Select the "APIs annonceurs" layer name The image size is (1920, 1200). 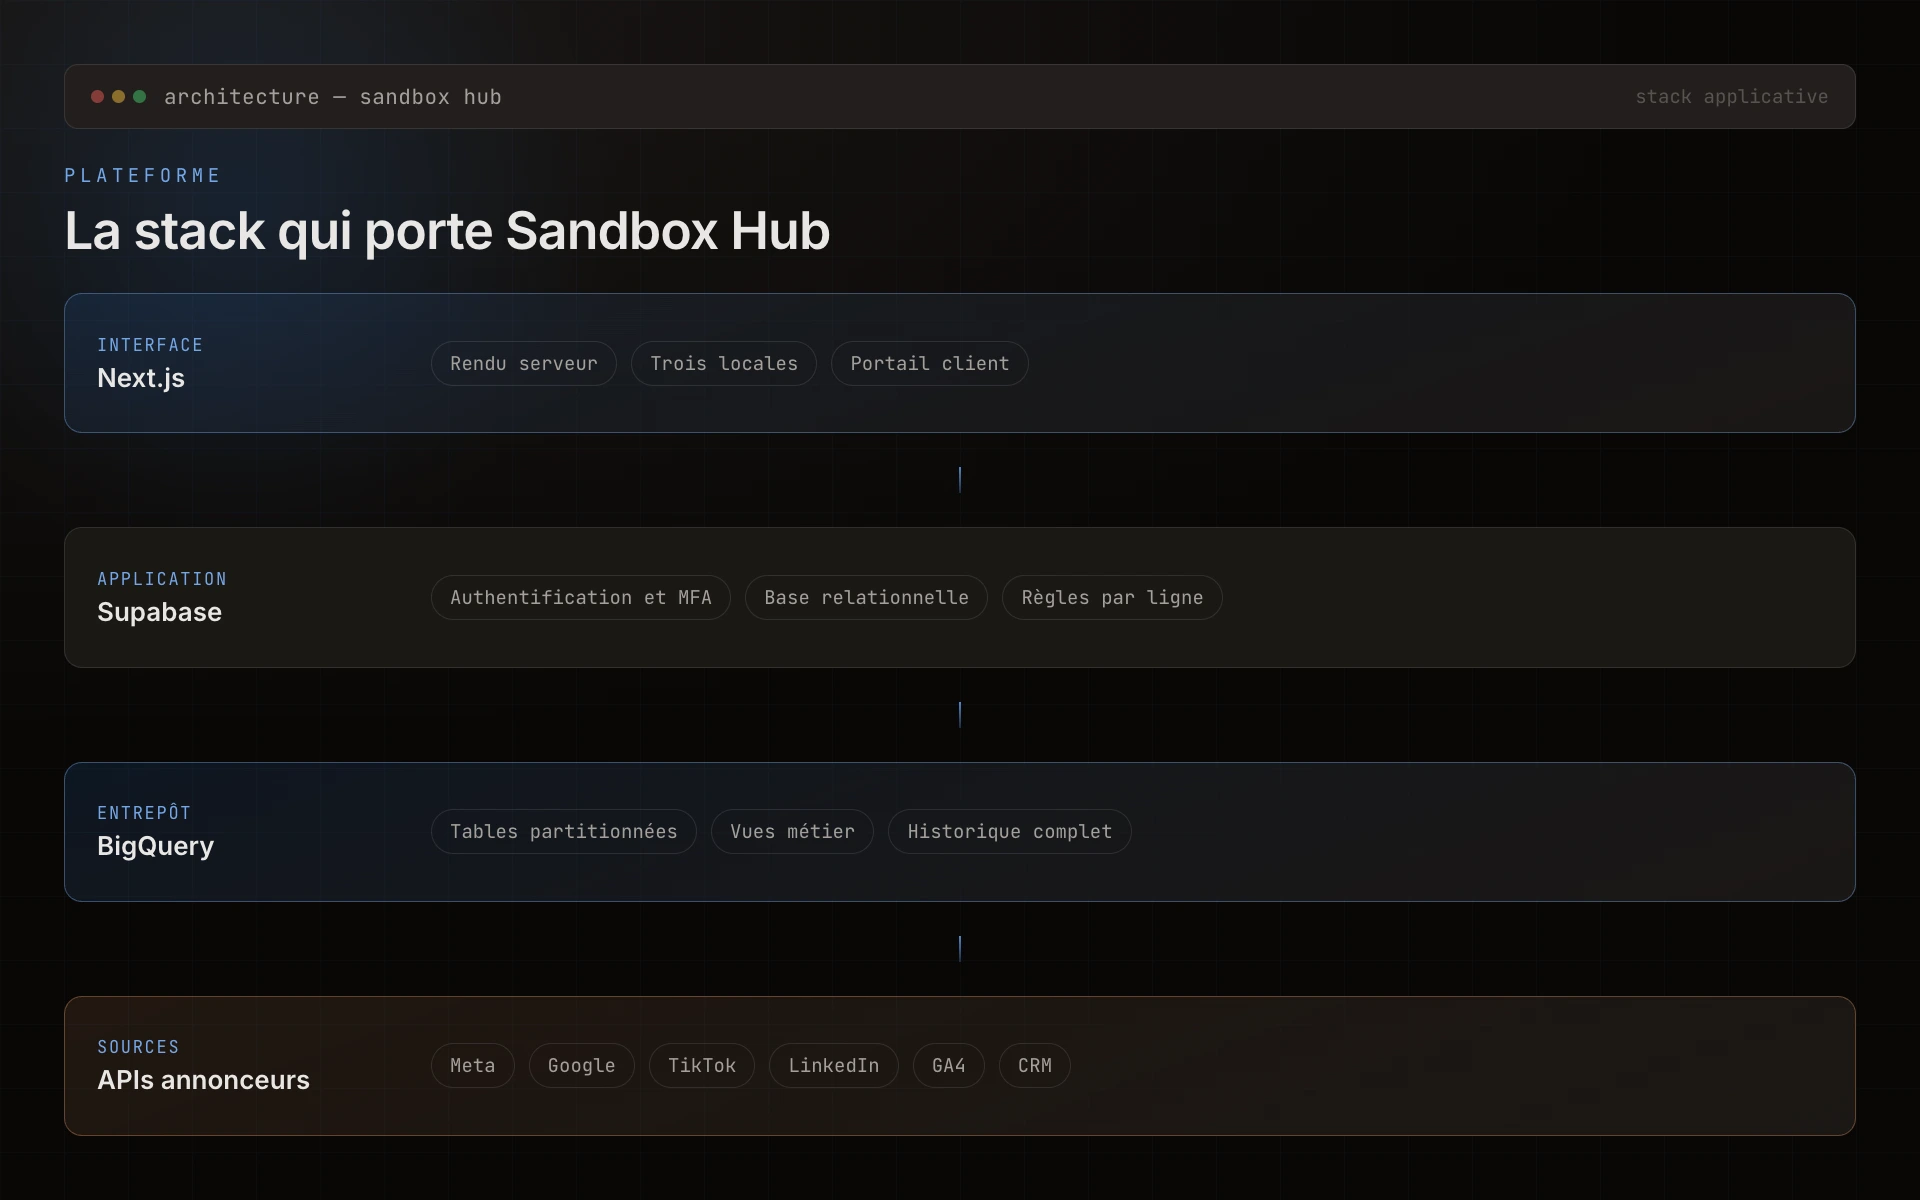coord(203,1080)
